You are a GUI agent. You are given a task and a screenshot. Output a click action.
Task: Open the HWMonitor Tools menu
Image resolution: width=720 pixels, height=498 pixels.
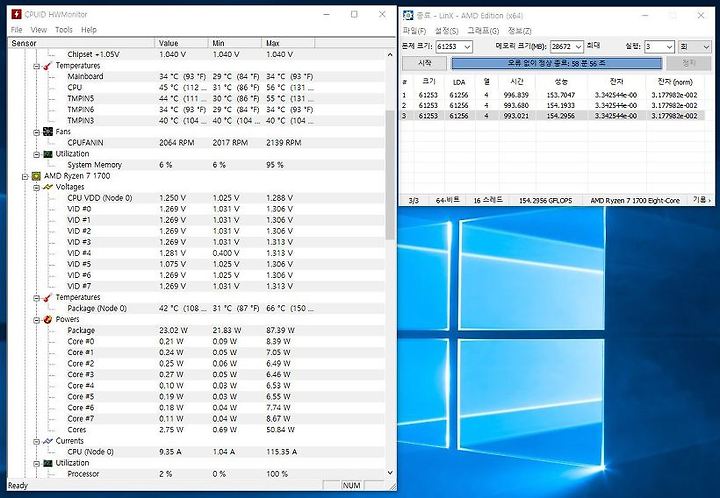point(64,30)
